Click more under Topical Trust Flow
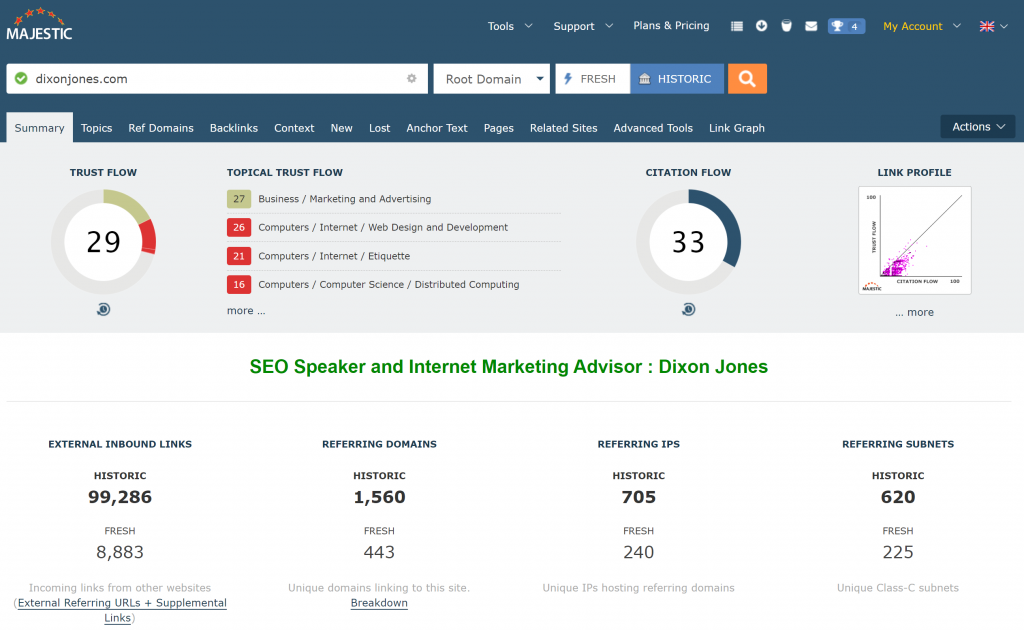This screenshot has width=1024, height=630. [x=246, y=311]
